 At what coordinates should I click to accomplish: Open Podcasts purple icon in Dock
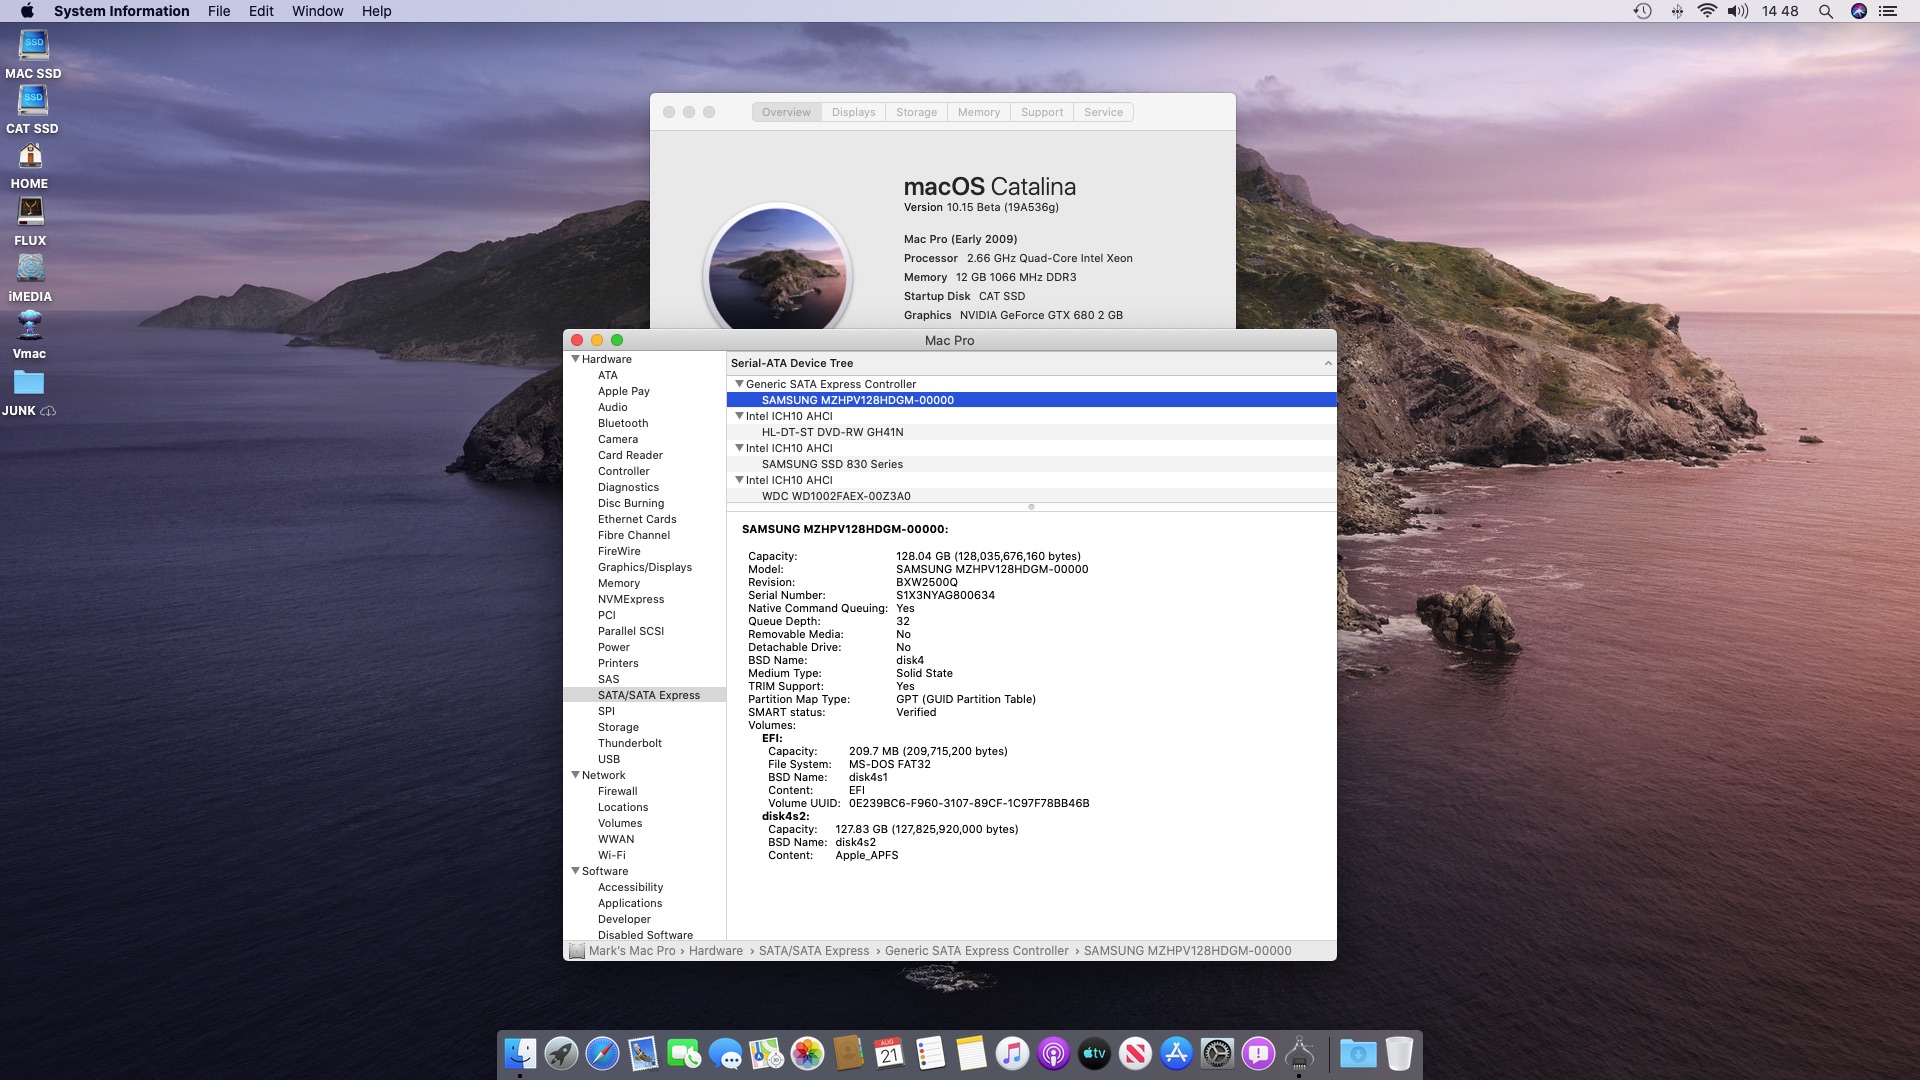(x=1053, y=1054)
